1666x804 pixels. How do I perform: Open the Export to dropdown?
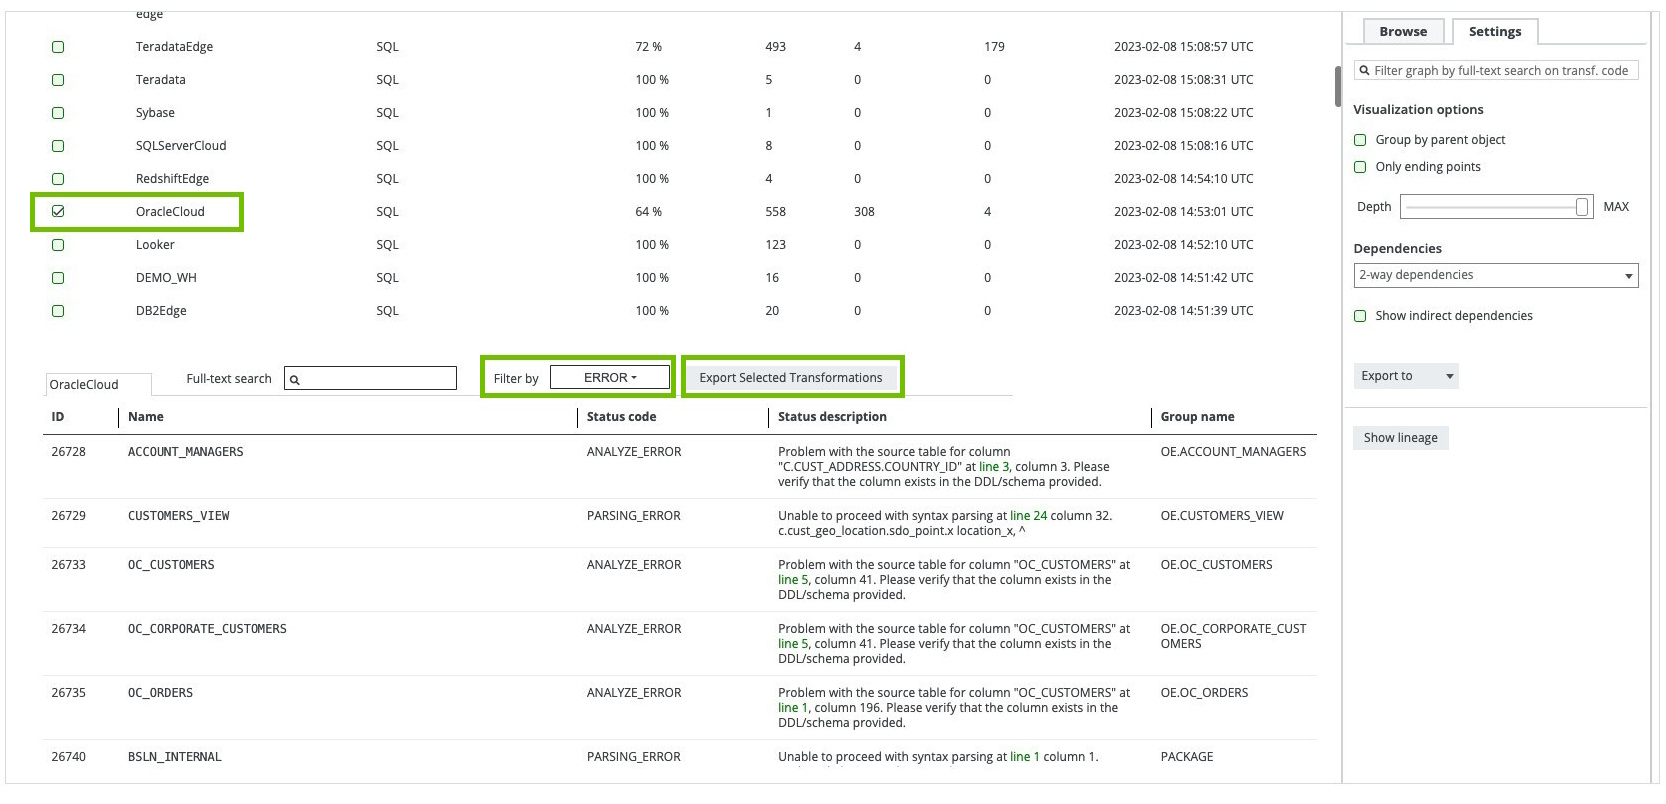point(1405,376)
